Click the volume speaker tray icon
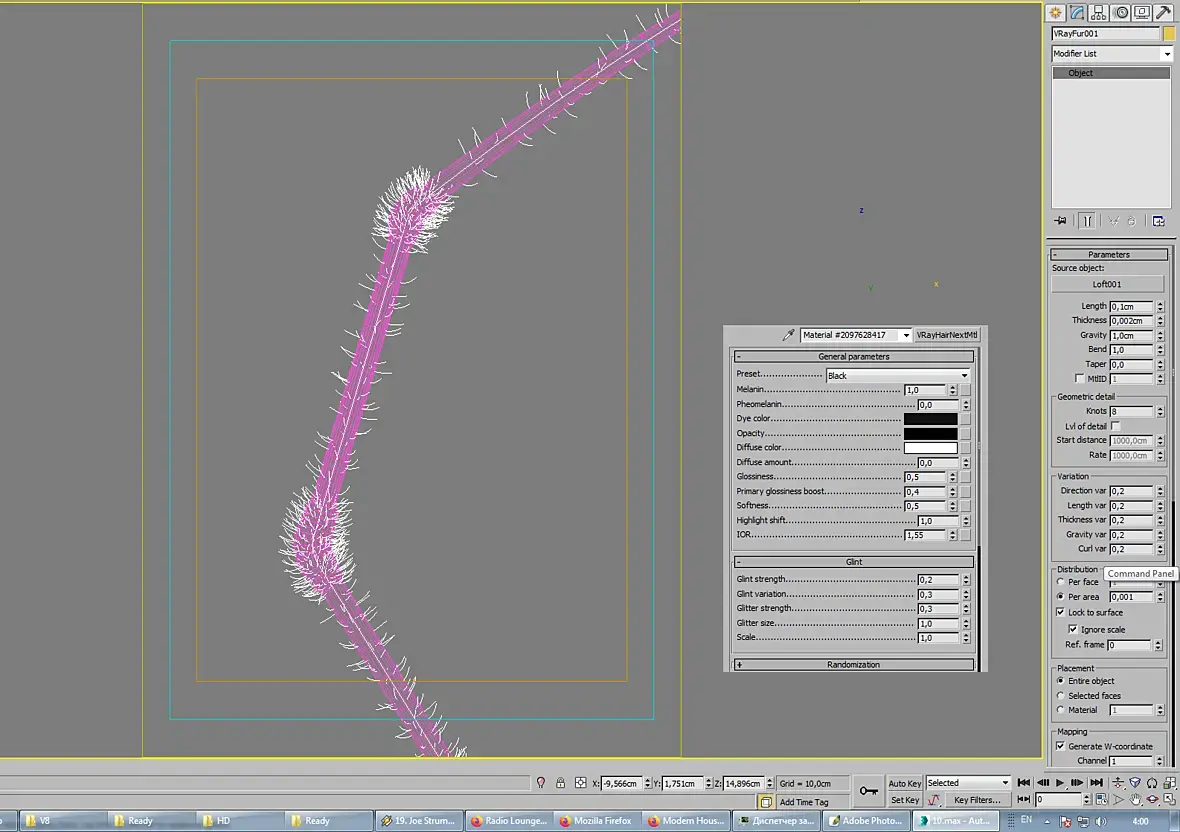 [x=1101, y=821]
